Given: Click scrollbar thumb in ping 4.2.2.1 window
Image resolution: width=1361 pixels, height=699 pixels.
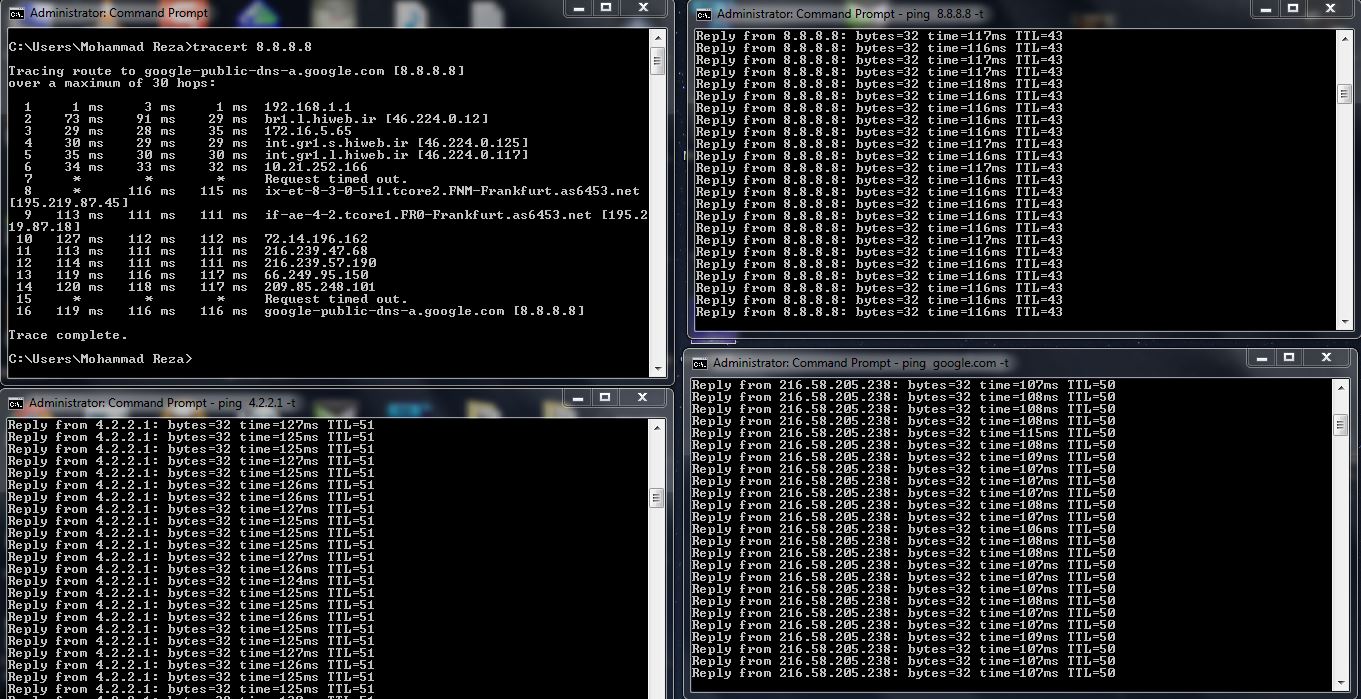Looking at the screenshot, I should point(657,497).
